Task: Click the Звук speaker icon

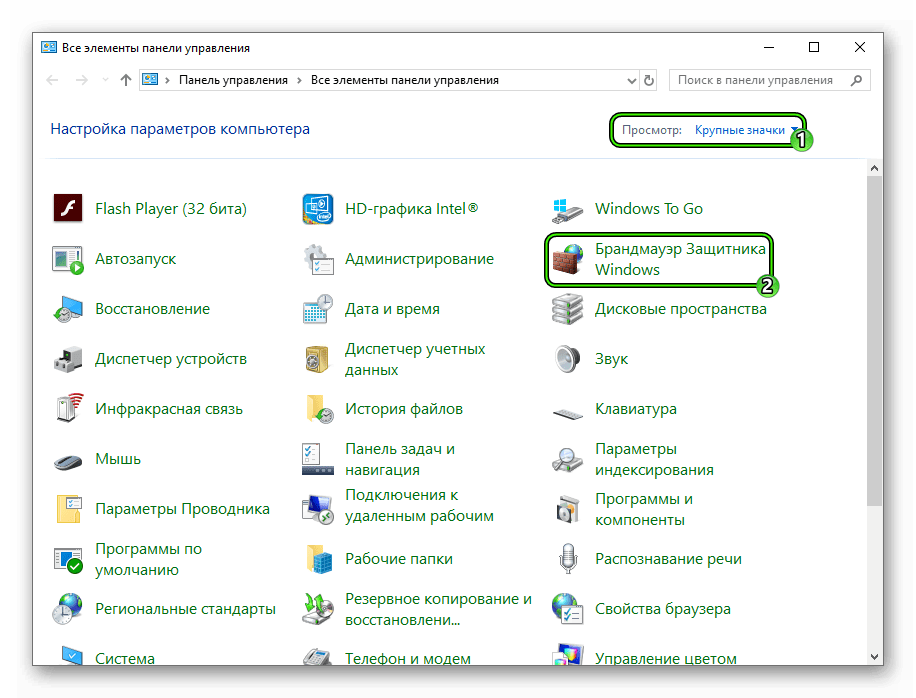Action: click(567, 359)
